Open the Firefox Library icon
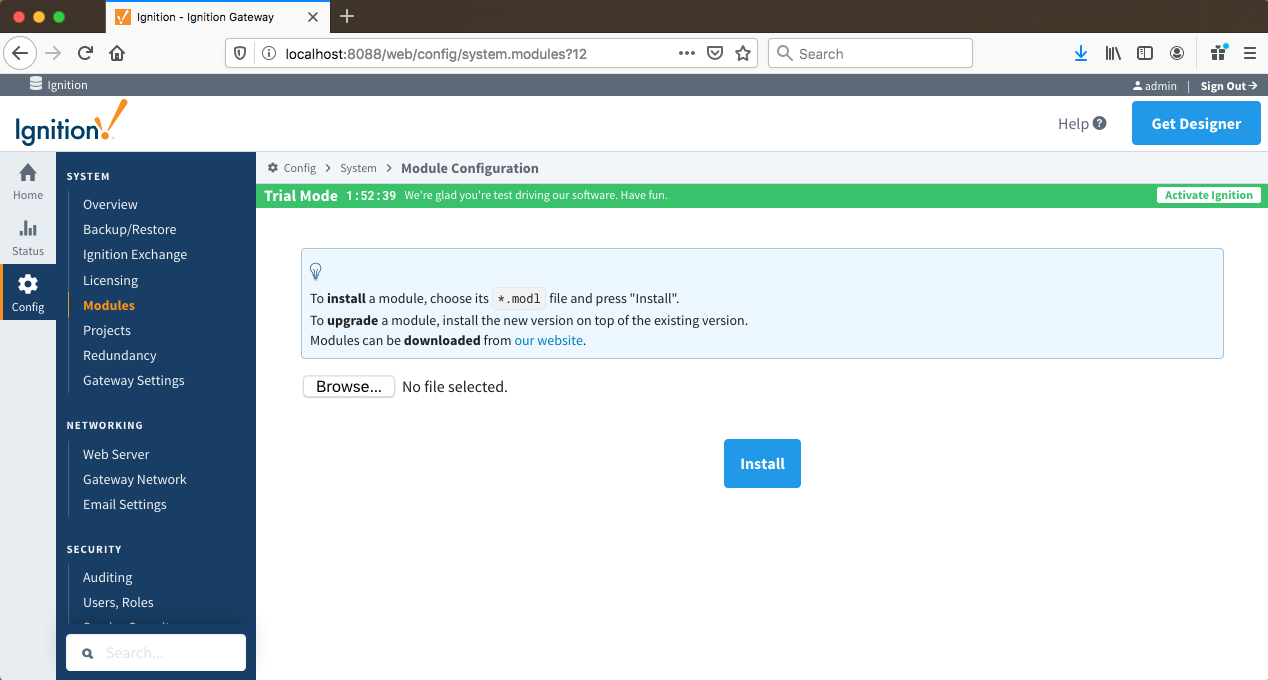 1113,54
